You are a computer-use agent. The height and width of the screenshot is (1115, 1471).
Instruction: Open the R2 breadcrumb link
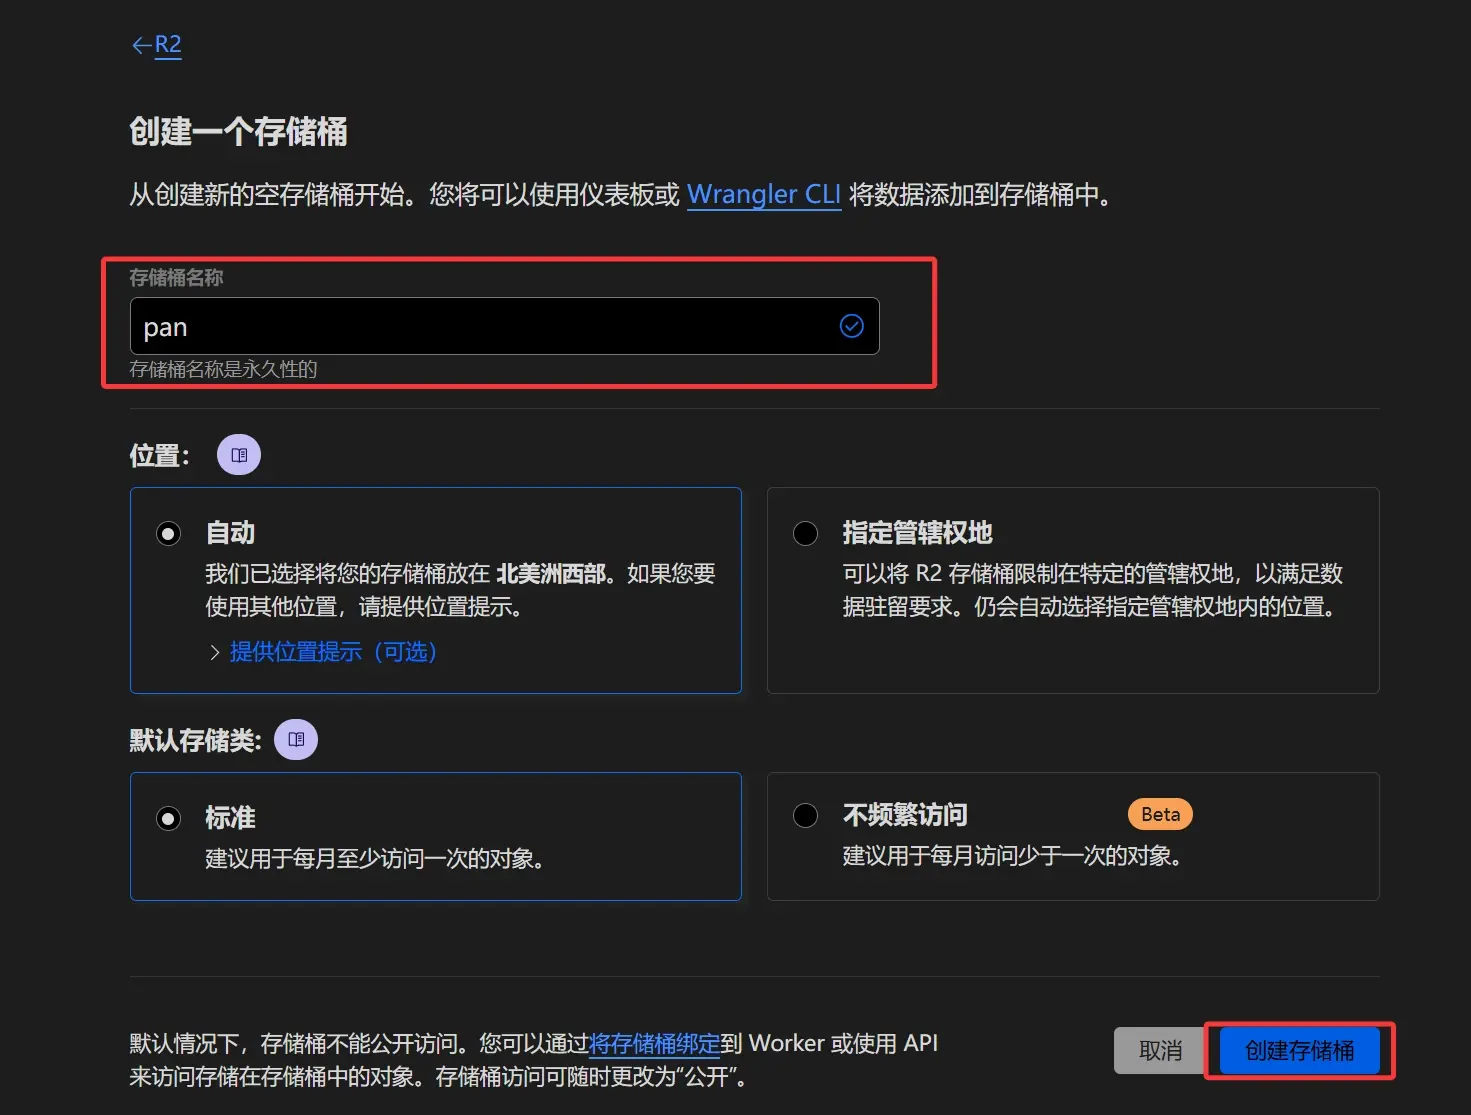tap(166, 45)
